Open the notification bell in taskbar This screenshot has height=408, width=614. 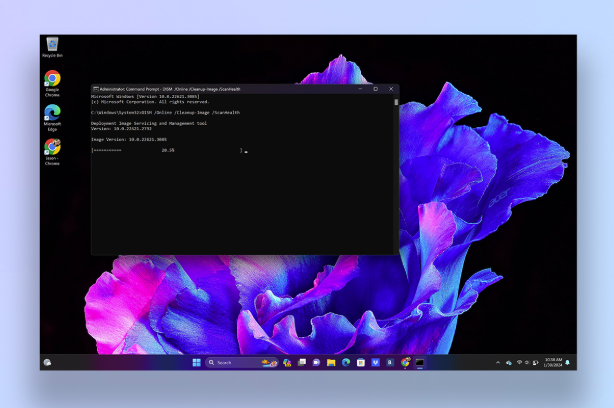click(568, 362)
